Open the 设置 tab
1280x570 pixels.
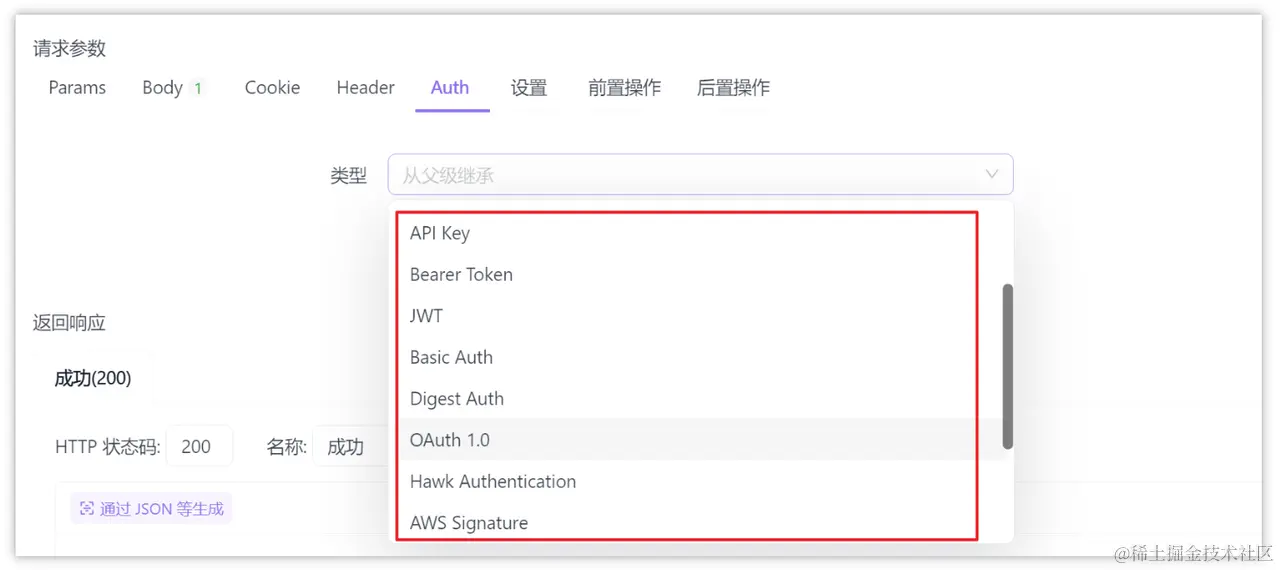[529, 88]
